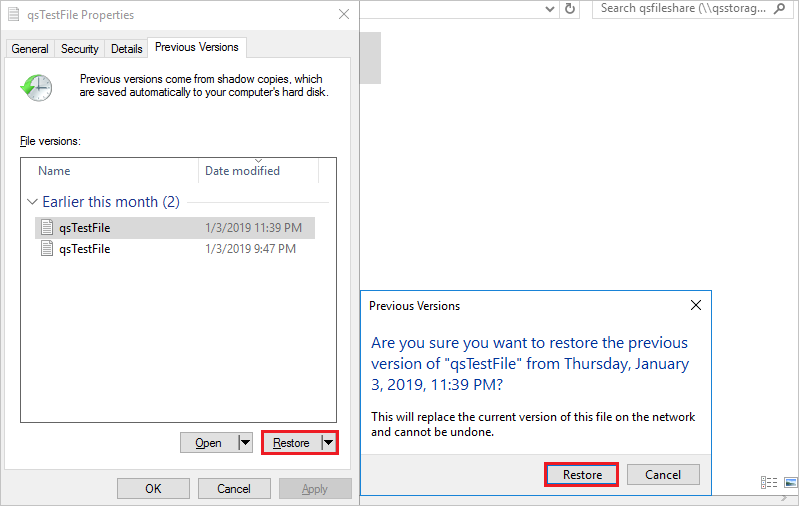Click Cancel in qsTestFile Properties
The height and width of the screenshot is (506, 799).
tap(234, 489)
